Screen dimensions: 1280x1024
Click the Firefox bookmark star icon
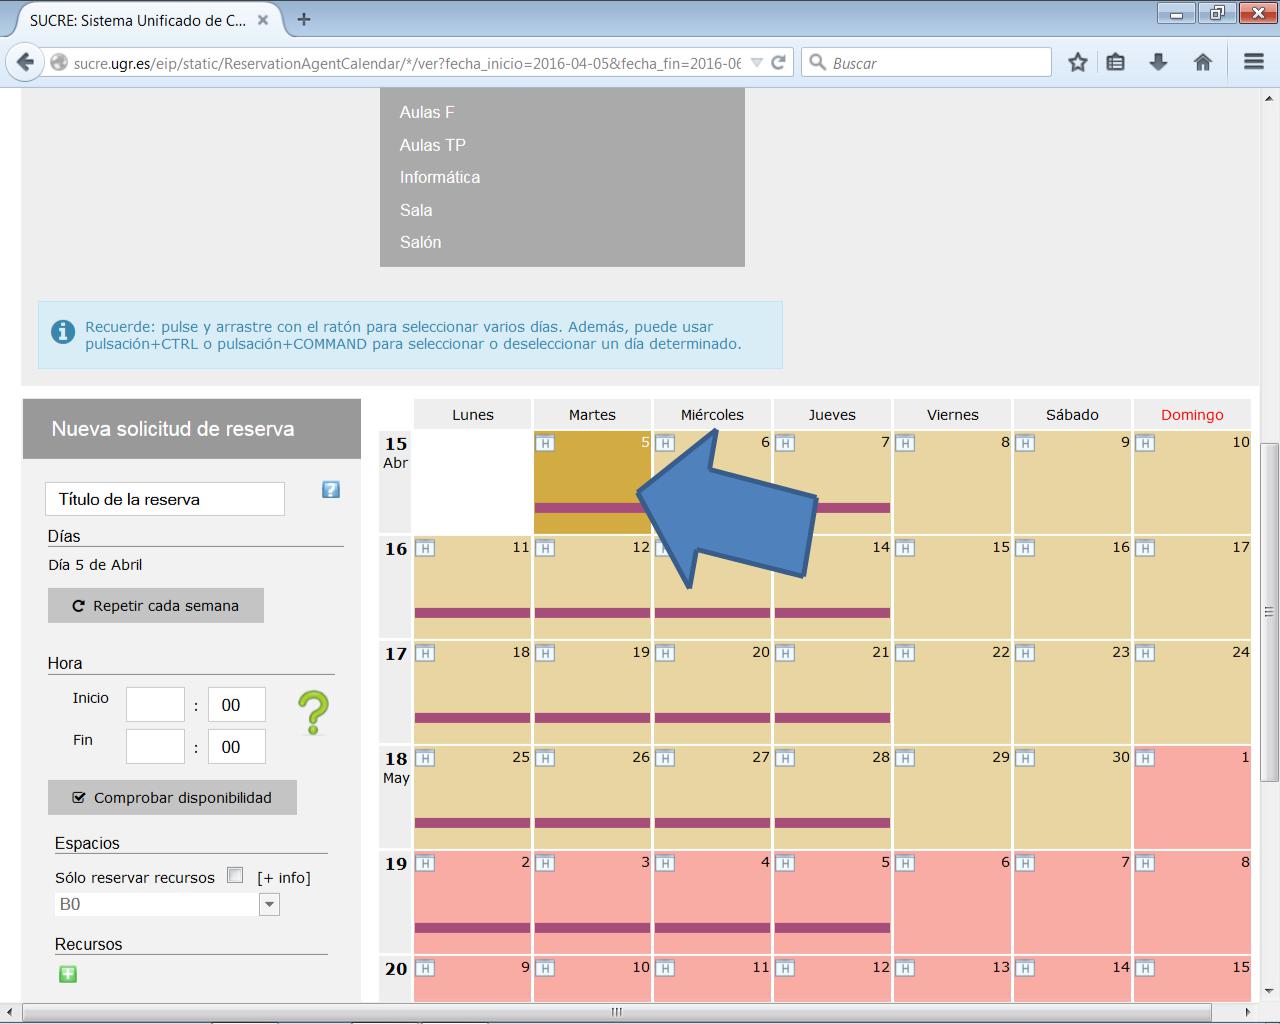pos(1077,62)
